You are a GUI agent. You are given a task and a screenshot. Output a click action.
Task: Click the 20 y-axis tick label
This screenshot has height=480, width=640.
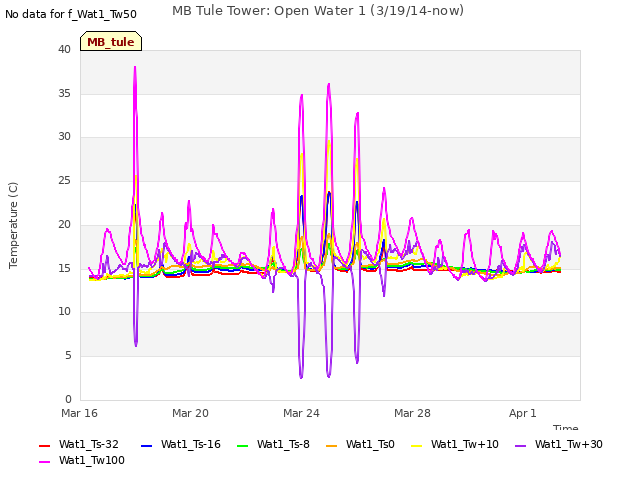click(x=64, y=224)
